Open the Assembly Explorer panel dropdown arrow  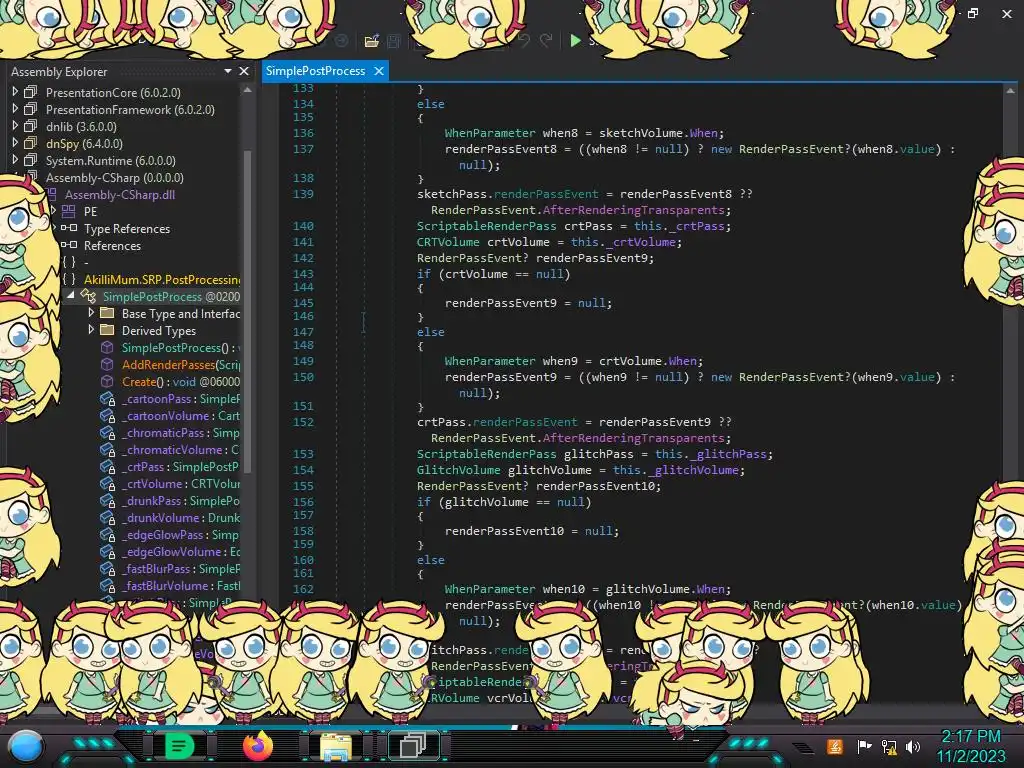pyautogui.click(x=227, y=71)
